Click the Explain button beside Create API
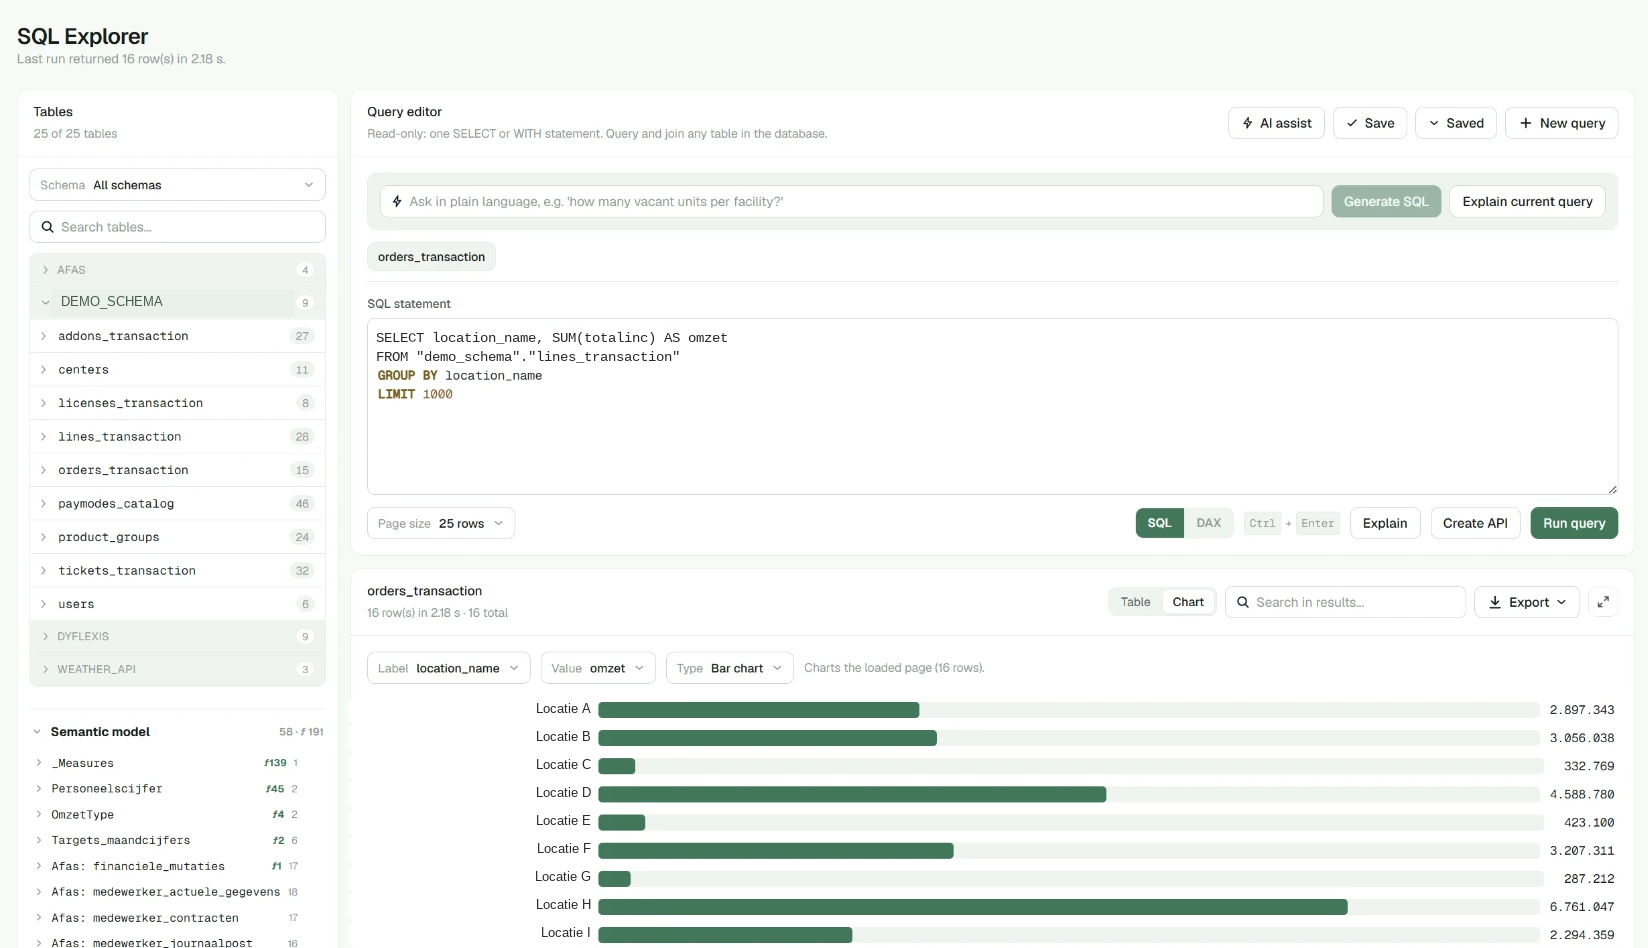The height and width of the screenshot is (948, 1648). pos(1385,523)
